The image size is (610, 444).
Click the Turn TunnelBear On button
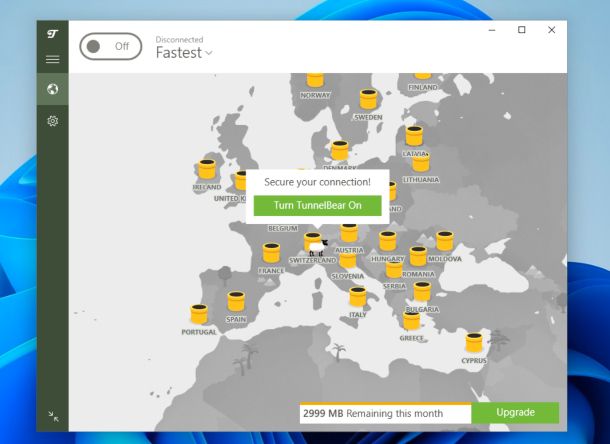(317, 205)
